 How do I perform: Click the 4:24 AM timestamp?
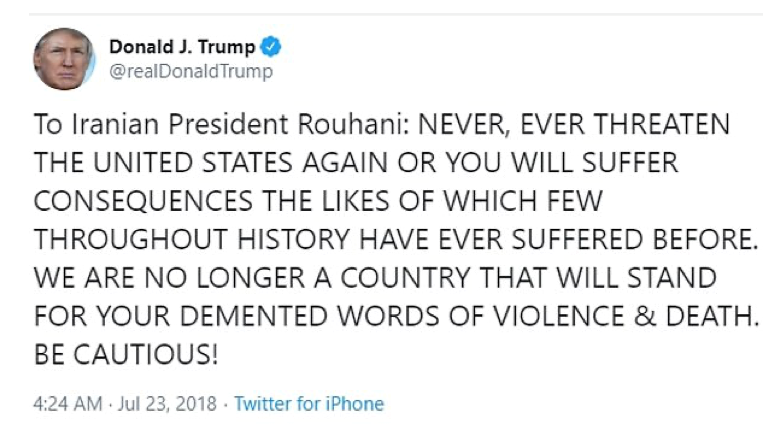tap(66, 404)
